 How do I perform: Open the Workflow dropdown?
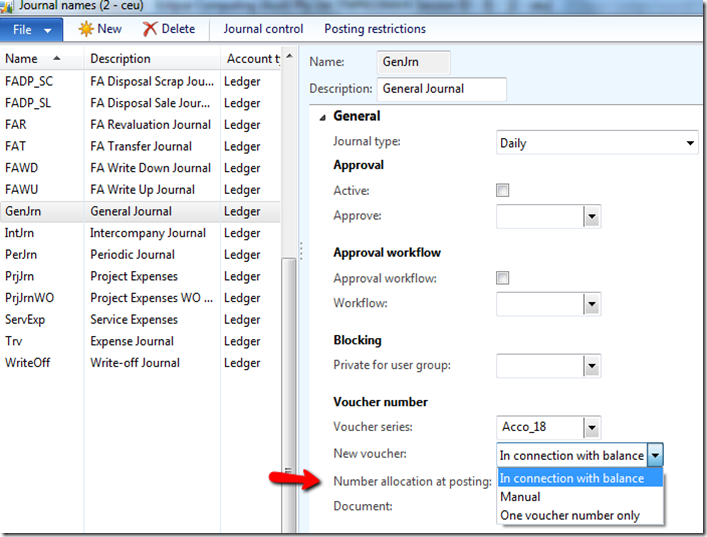(592, 305)
